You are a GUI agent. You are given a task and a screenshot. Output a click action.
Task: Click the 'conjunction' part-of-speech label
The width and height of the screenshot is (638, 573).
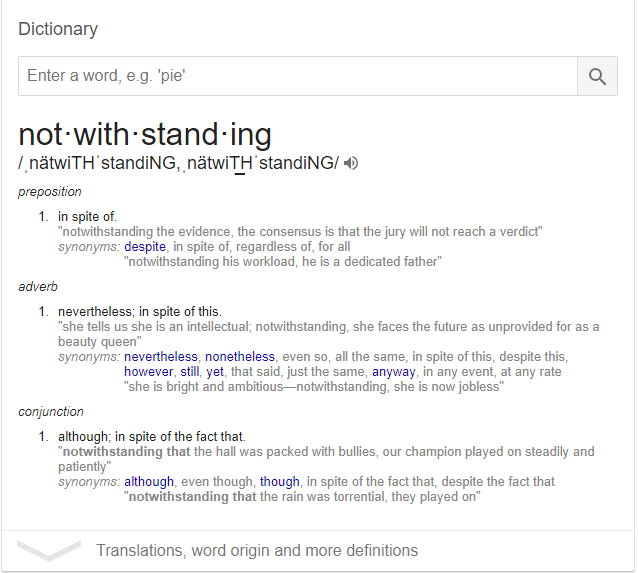tap(51, 411)
